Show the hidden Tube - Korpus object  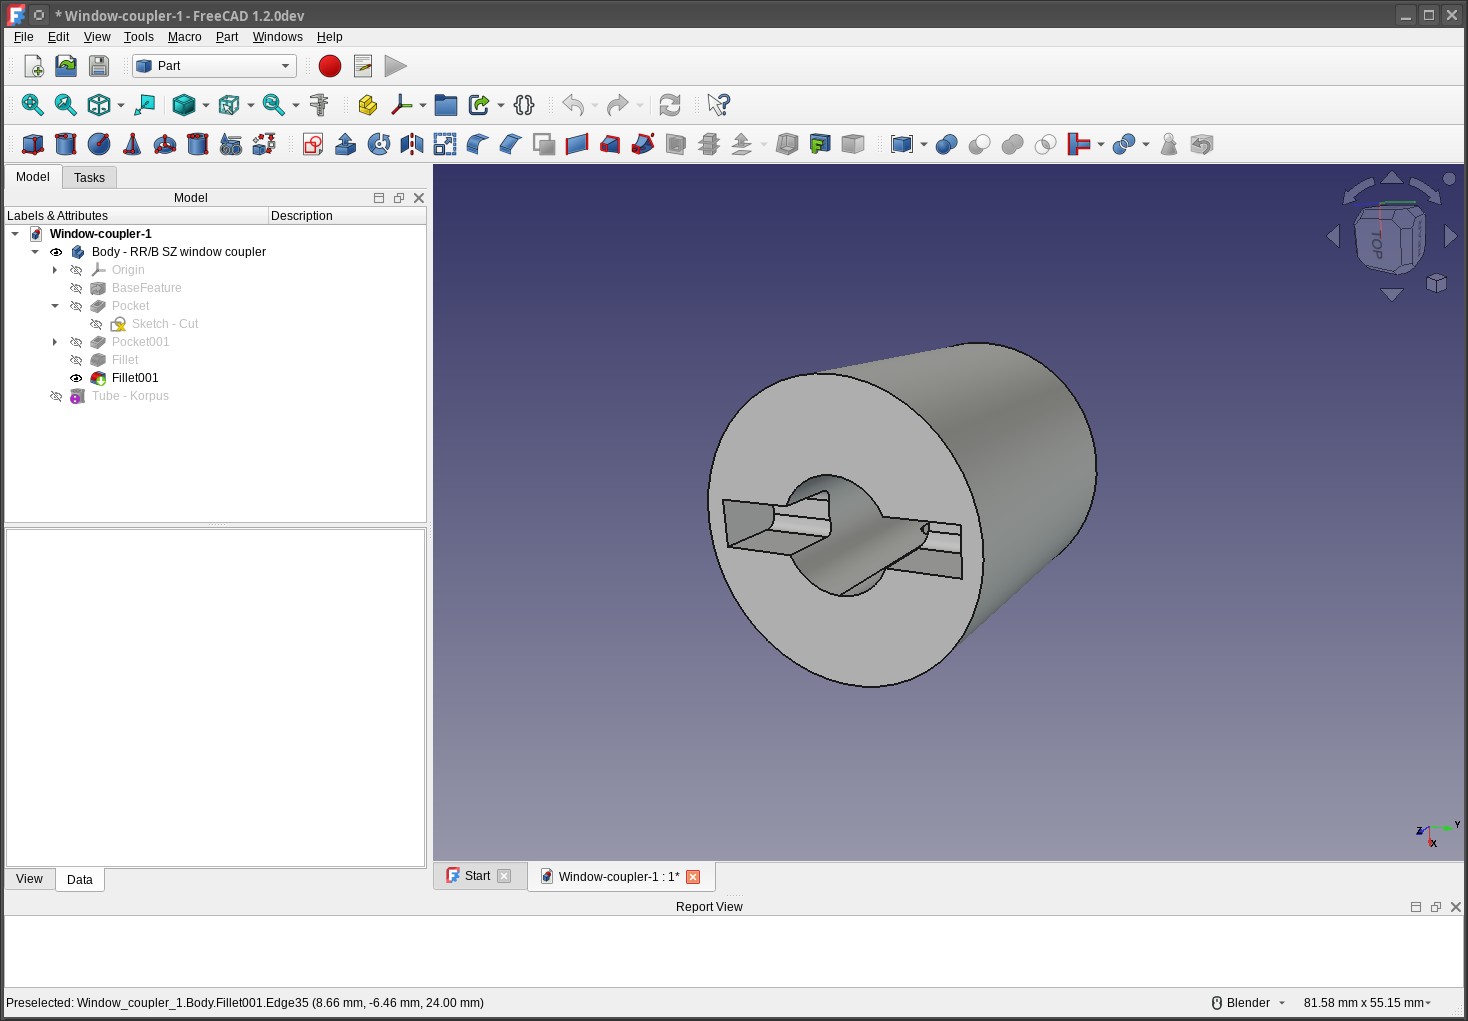click(56, 396)
